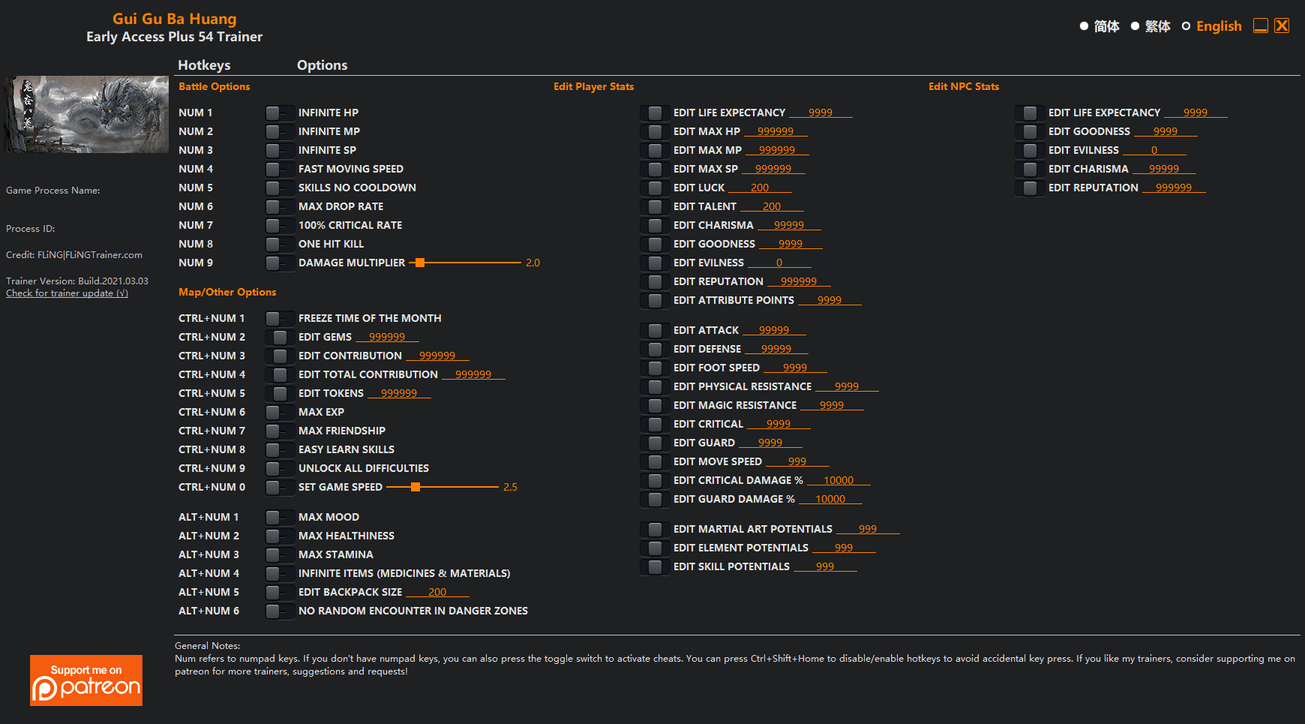1305x724 pixels.
Task: Click the Edit Gems value field
Action: click(387, 338)
